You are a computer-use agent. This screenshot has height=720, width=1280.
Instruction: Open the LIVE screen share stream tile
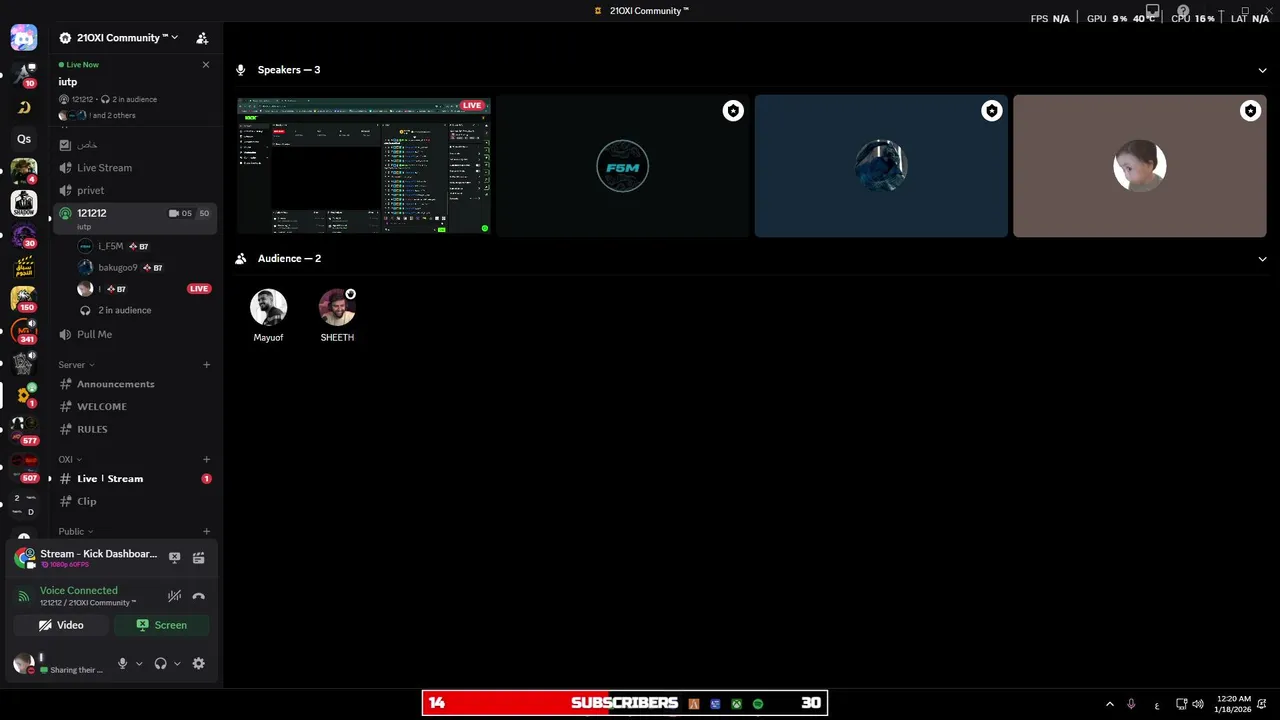click(x=364, y=166)
